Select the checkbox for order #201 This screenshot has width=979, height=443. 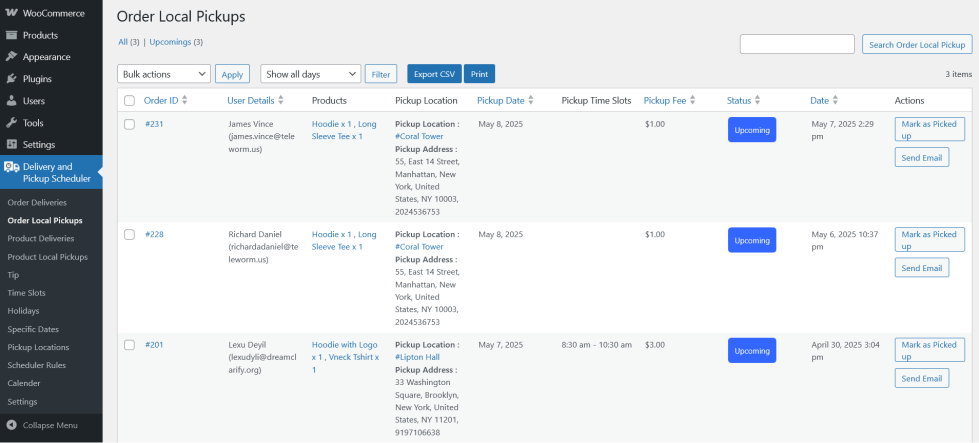[129, 345]
